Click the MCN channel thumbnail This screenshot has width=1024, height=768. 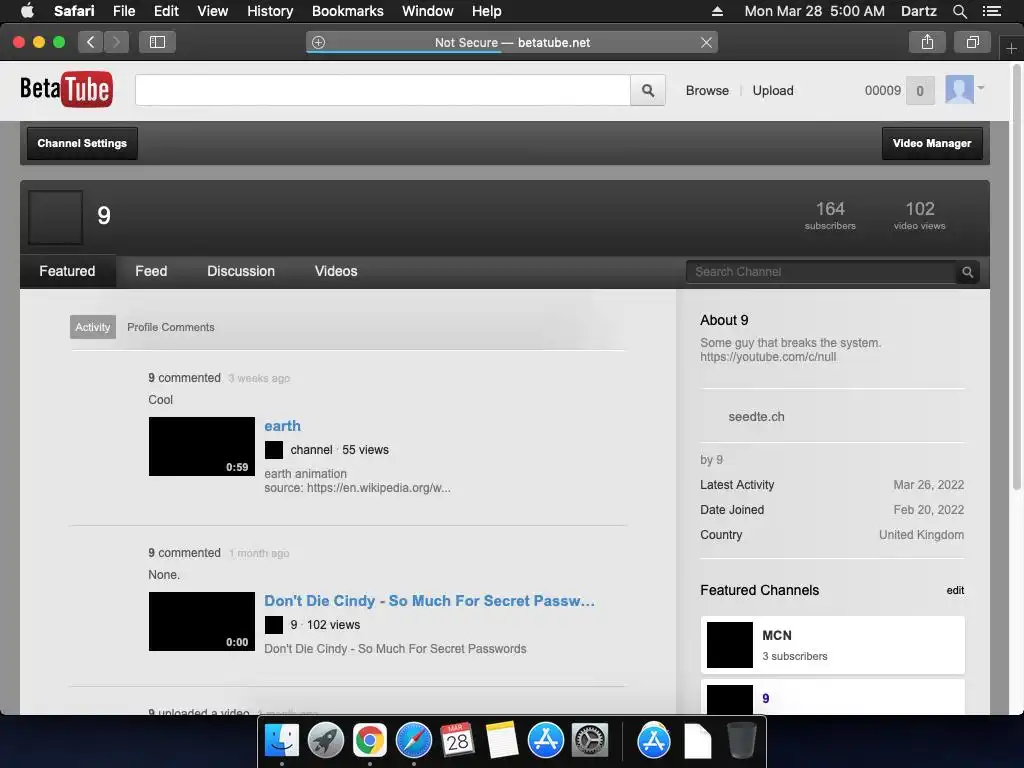click(730, 645)
